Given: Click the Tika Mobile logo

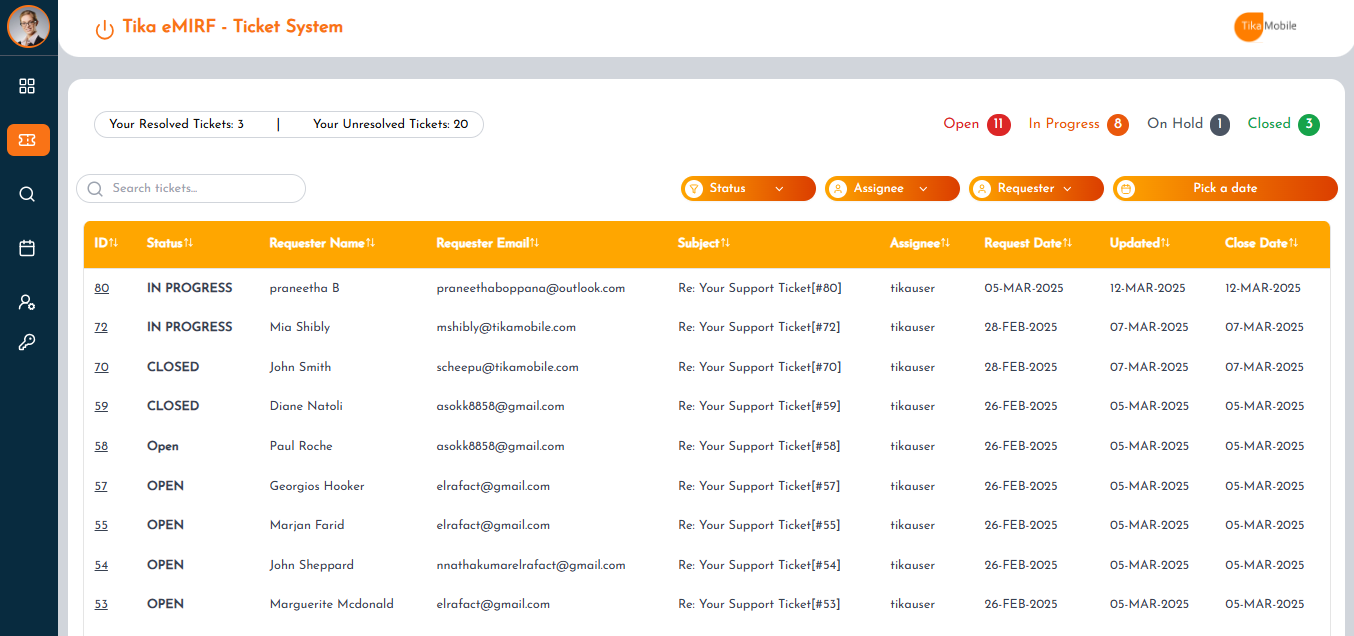Looking at the screenshot, I should (x=1266, y=27).
